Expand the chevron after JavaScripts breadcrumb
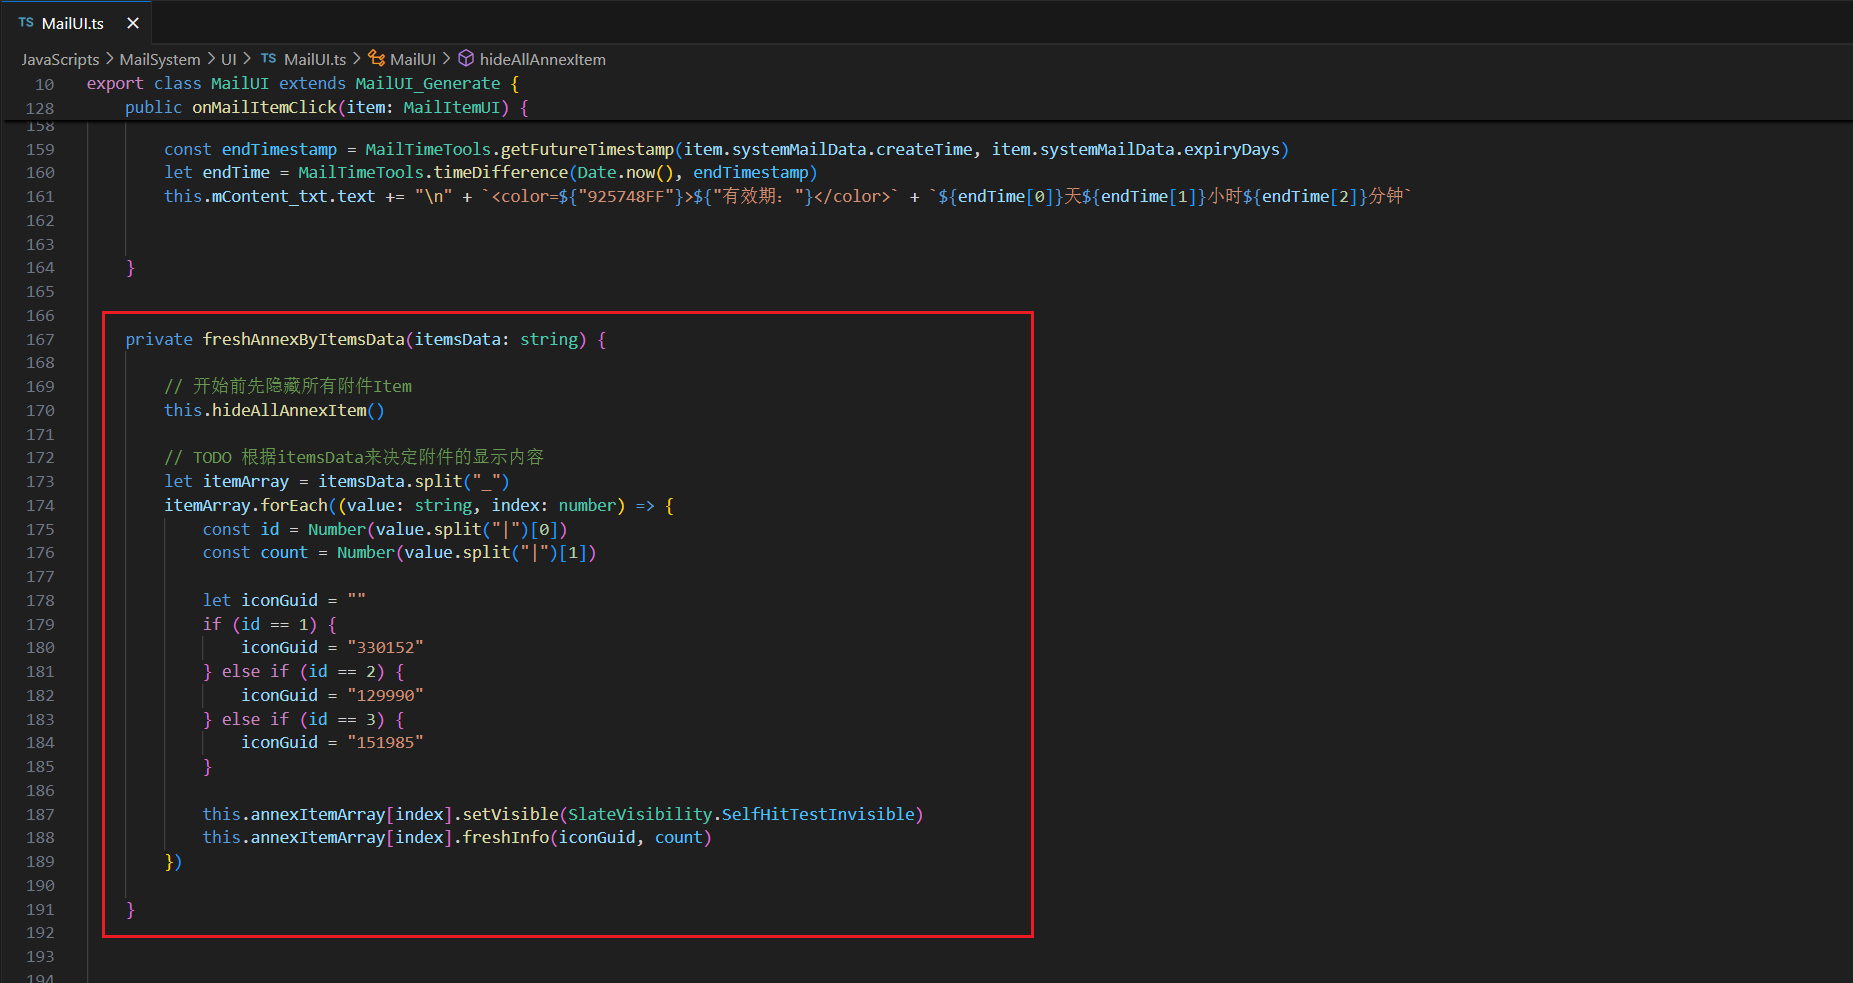Image resolution: width=1853 pixels, height=983 pixels. [x=110, y=59]
